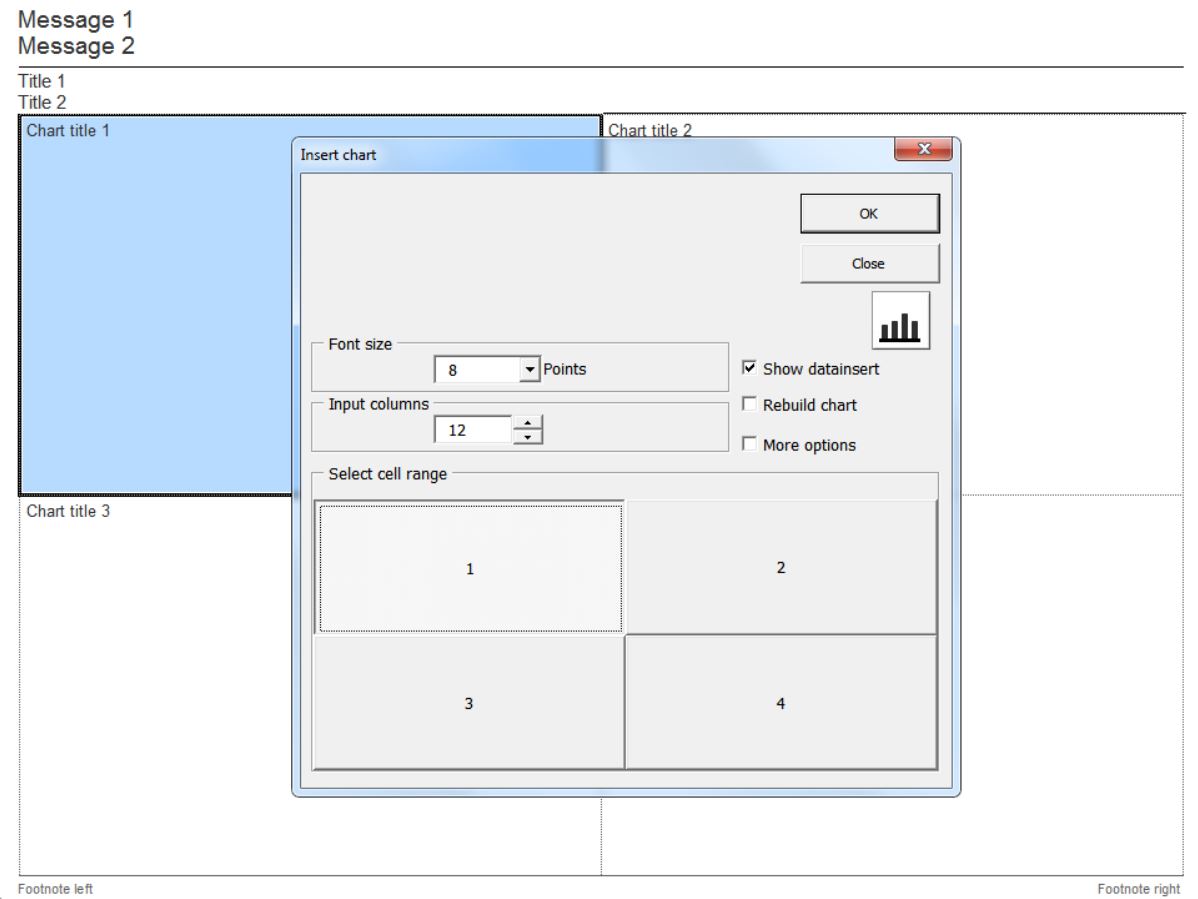
Task: Click the Chart title 3 text
Action: tap(68, 511)
